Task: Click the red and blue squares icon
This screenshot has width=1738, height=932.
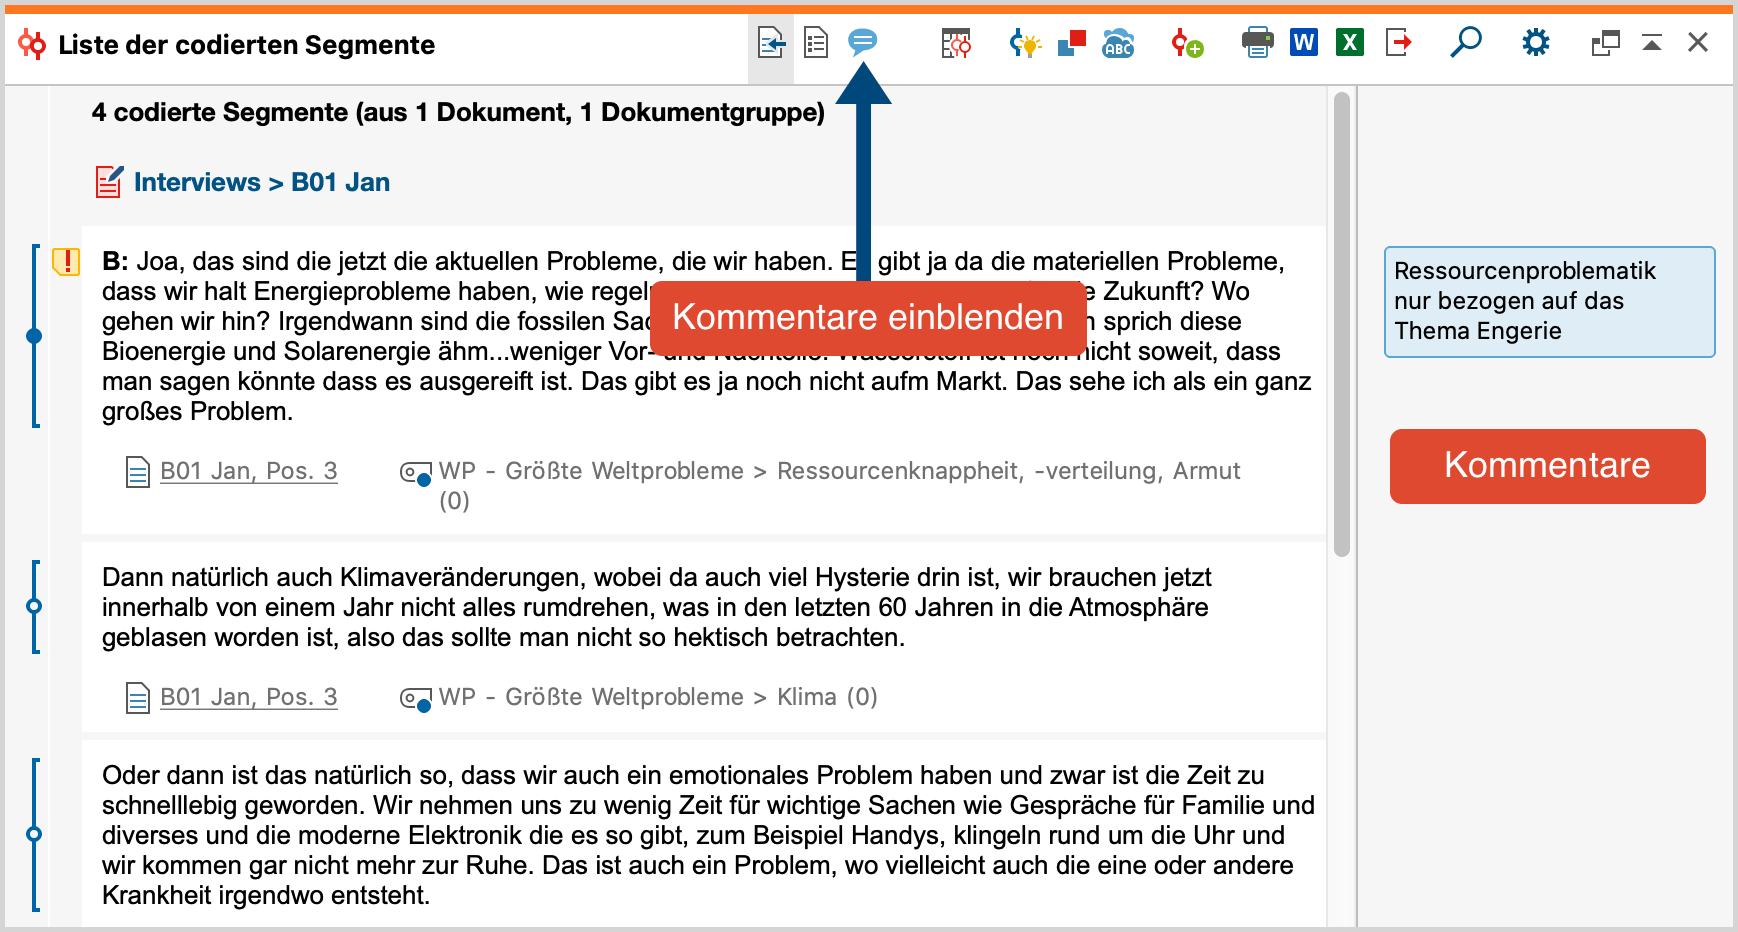Action: tap(1072, 43)
